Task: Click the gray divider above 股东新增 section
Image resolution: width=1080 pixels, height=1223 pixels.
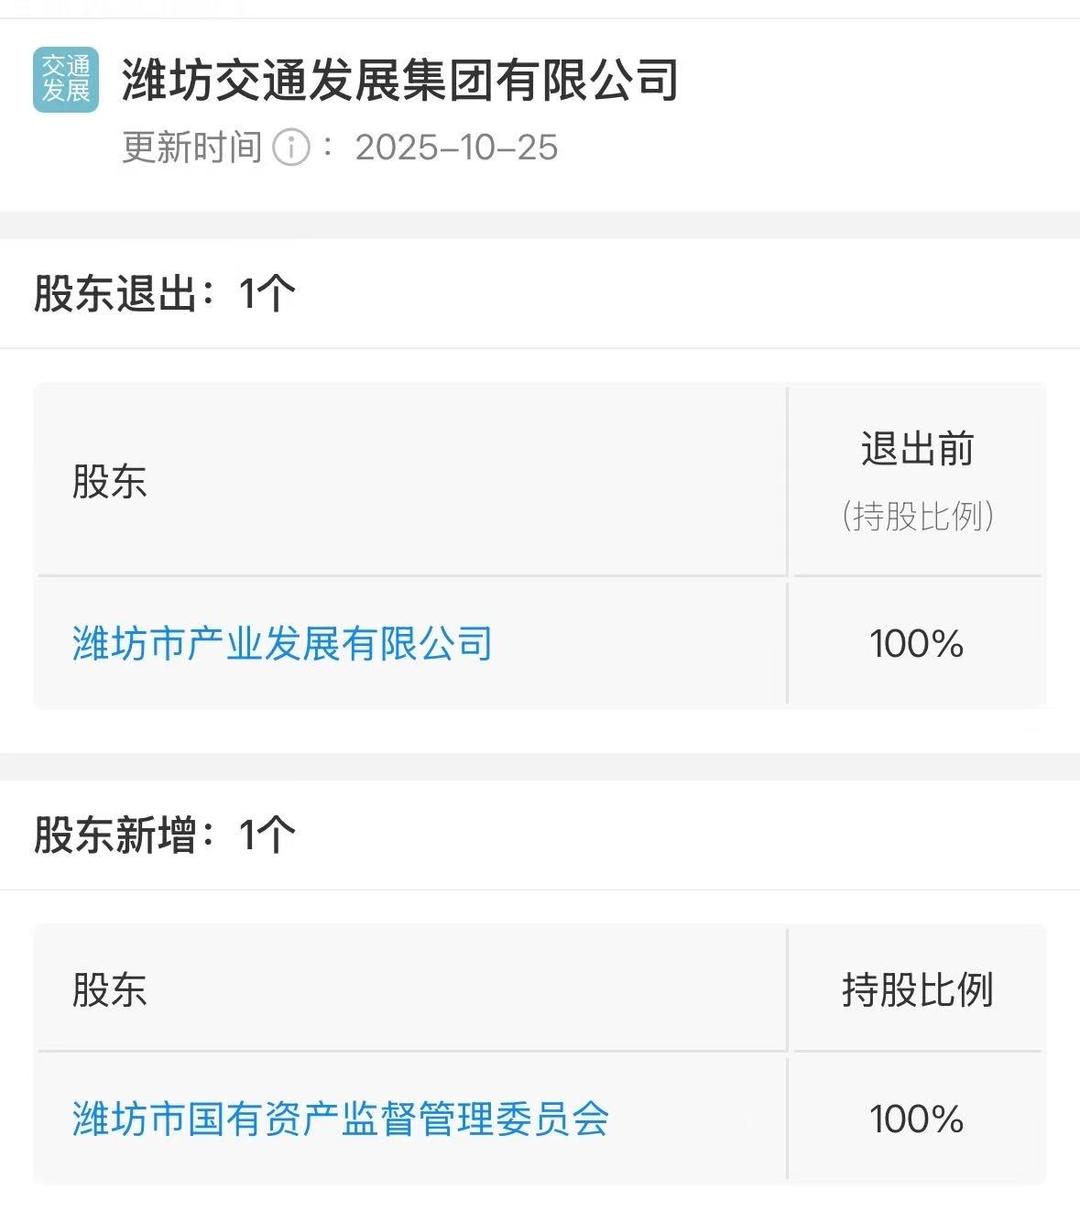Action: [540, 766]
